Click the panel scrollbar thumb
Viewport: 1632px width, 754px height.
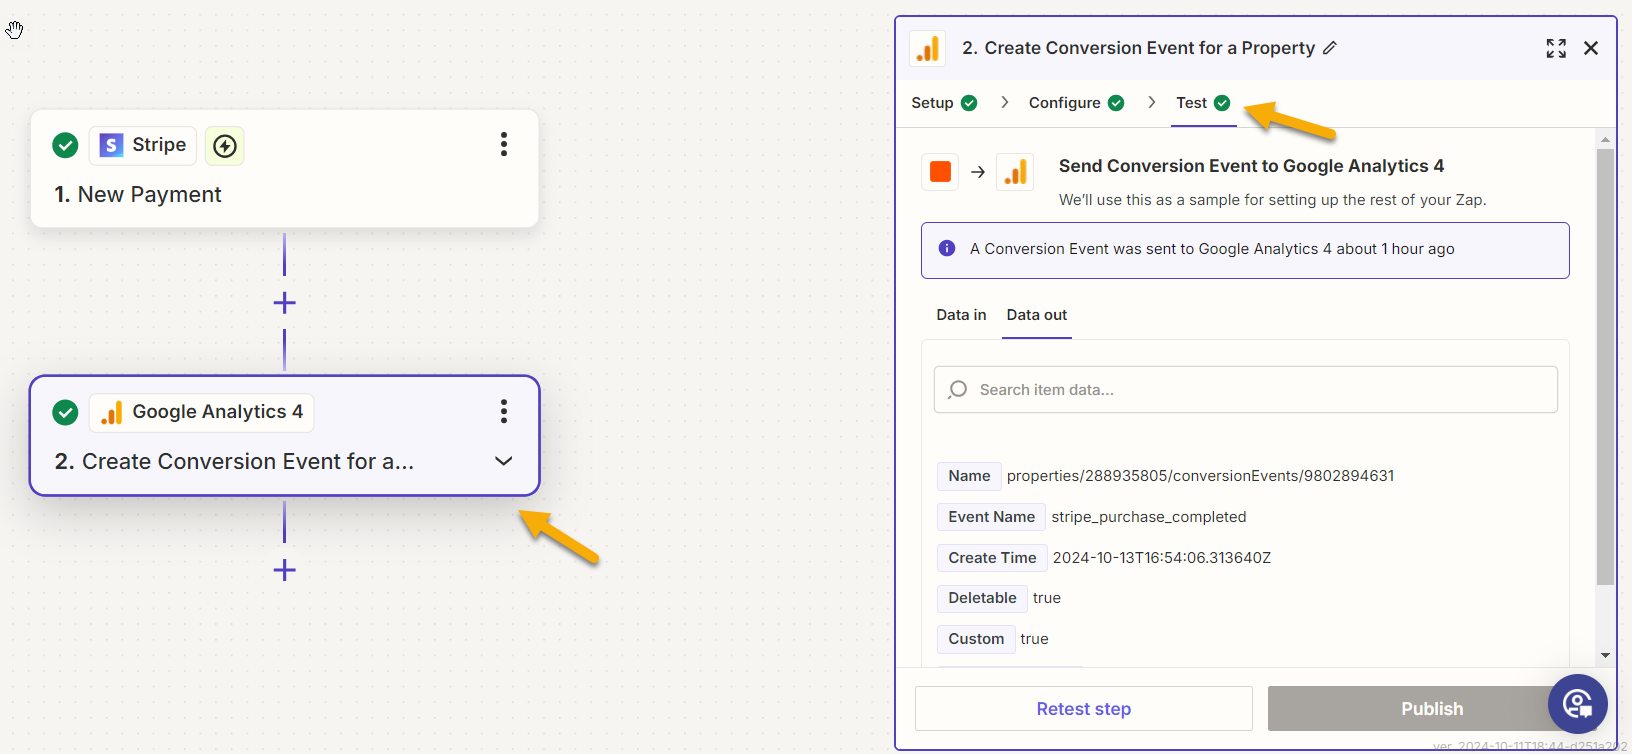(1606, 366)
